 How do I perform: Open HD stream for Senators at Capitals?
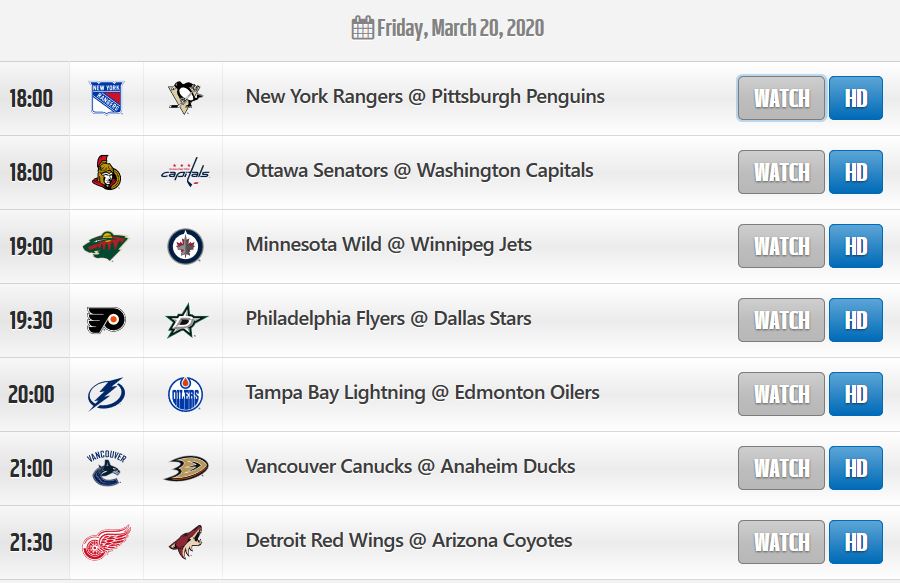856,172
